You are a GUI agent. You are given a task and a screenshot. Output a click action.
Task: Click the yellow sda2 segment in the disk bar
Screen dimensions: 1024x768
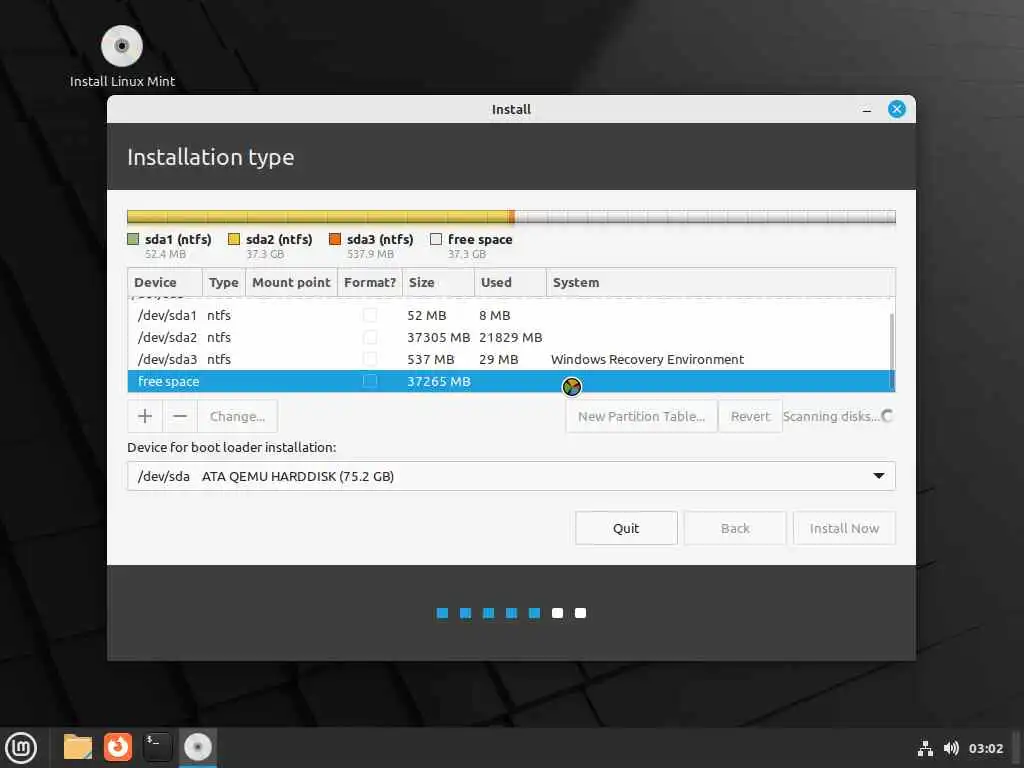(x=319, y=217)
